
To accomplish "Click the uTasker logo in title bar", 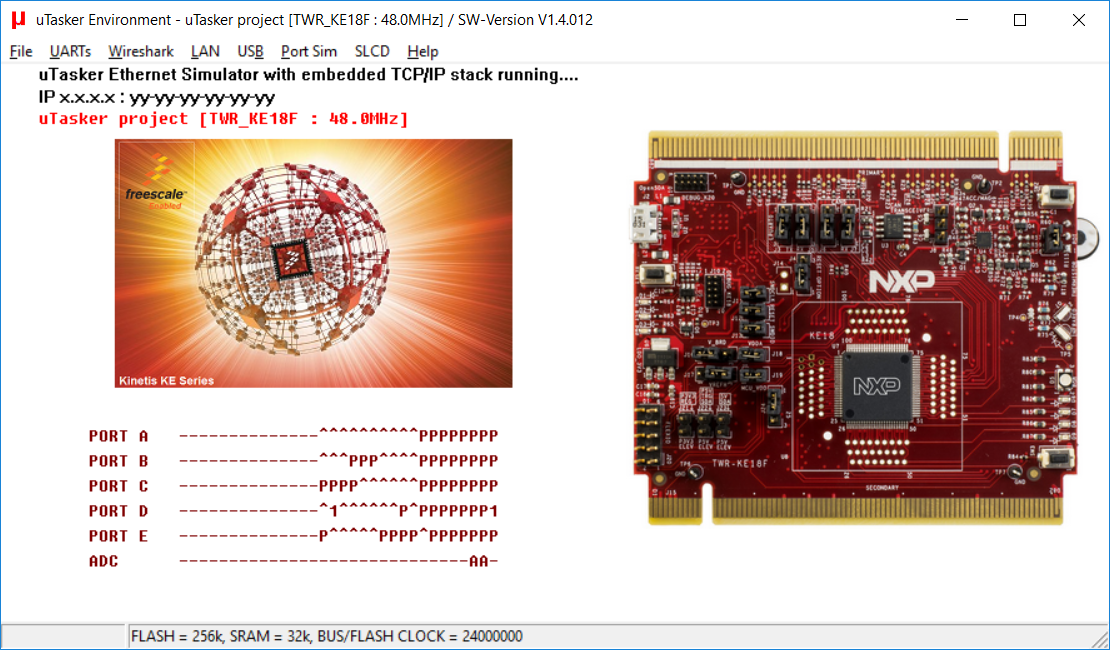I will point(18,19).
